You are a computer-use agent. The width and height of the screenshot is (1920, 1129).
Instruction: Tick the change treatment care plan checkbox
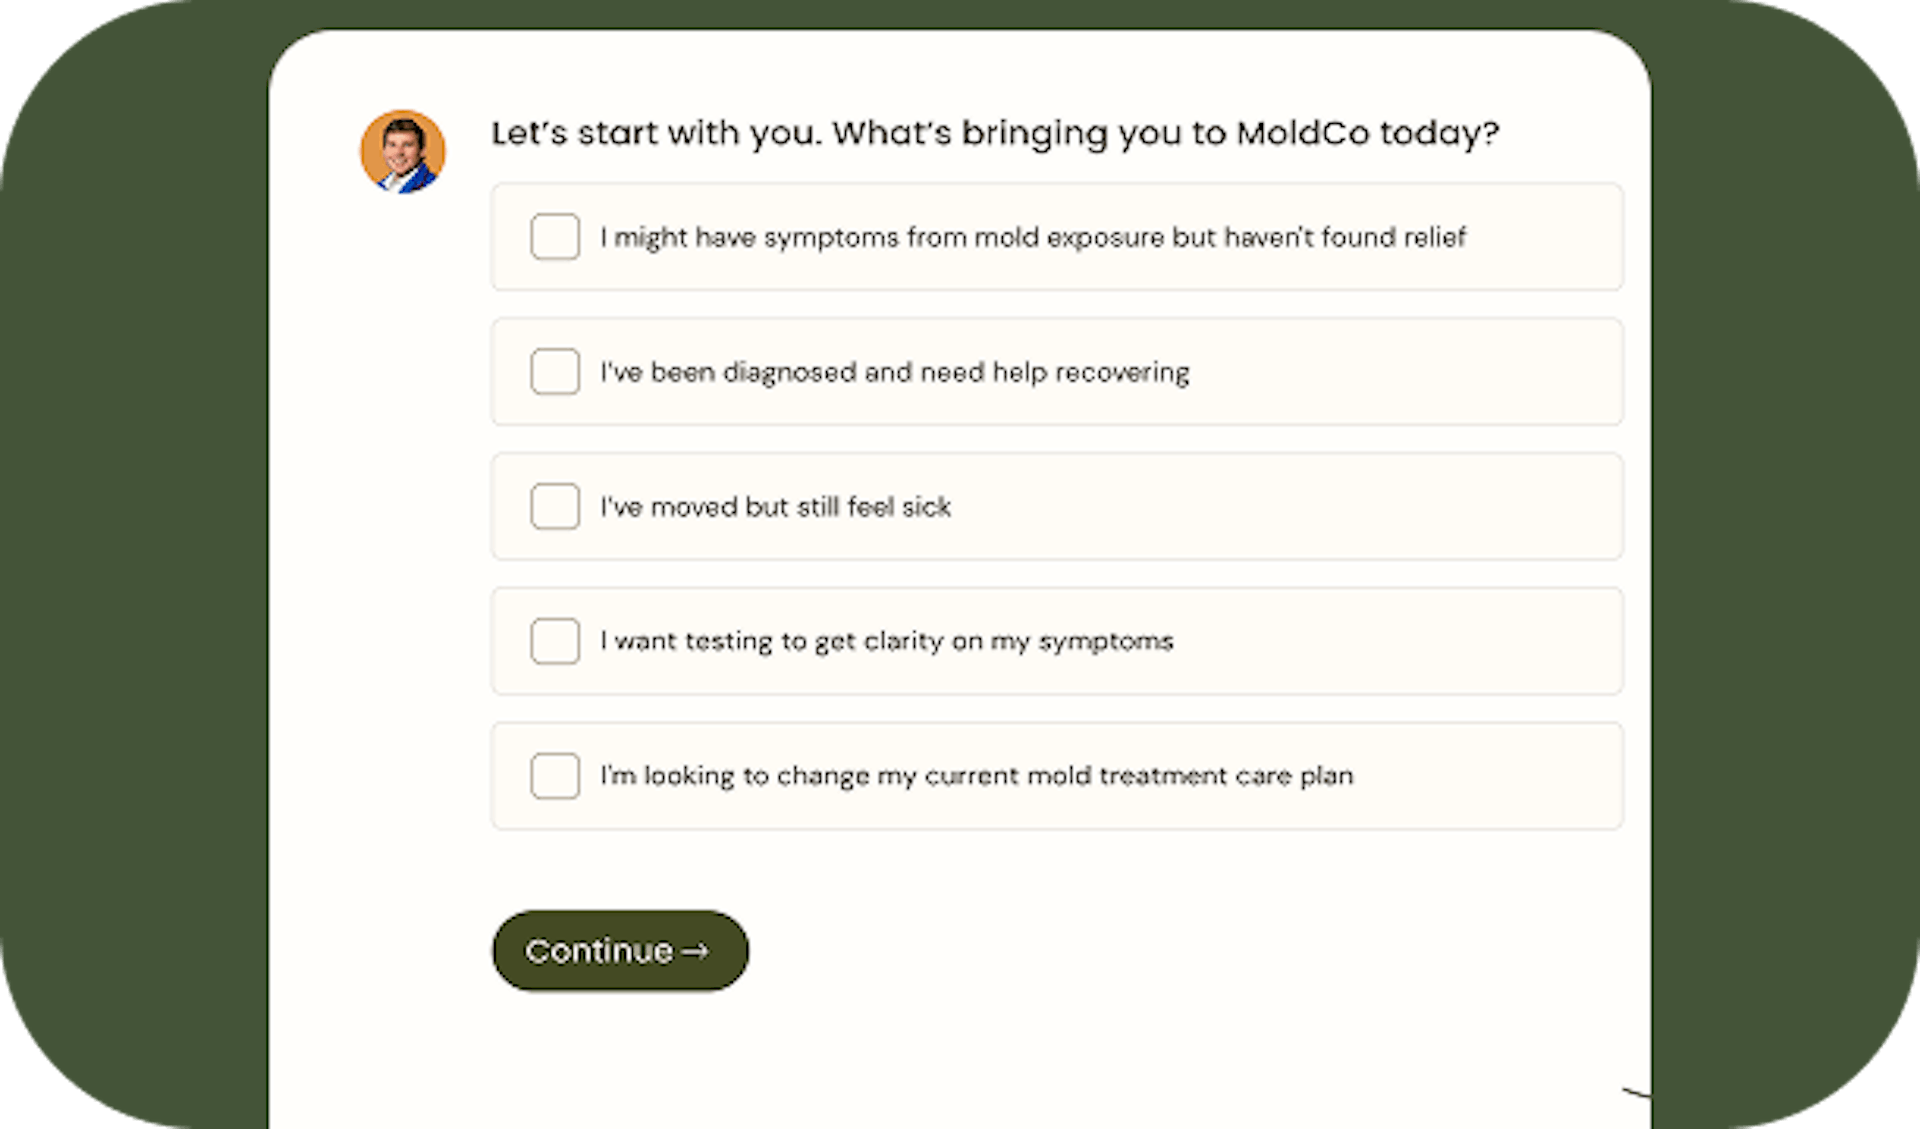coord(554,775)
